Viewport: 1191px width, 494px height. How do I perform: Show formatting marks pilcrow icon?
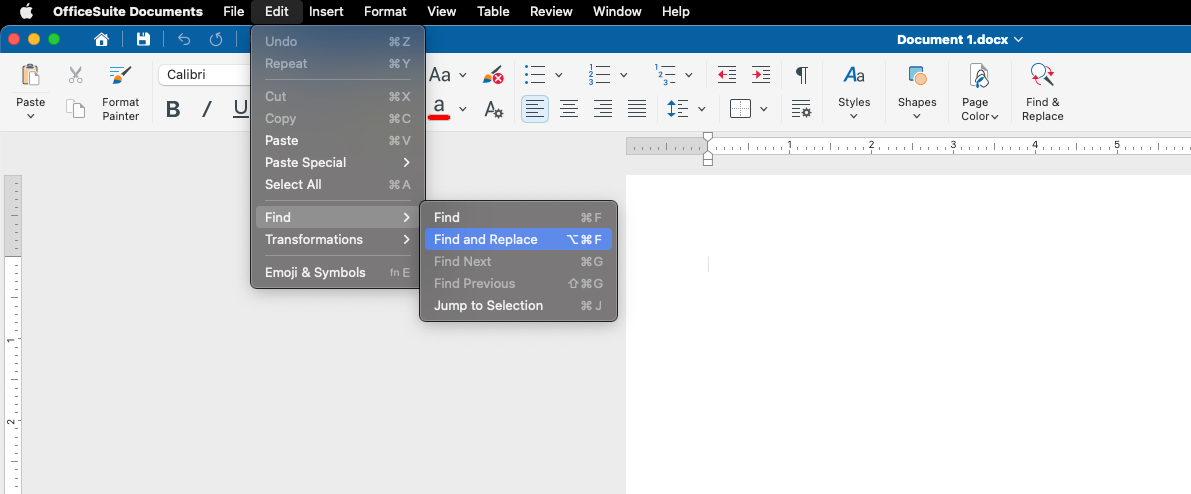tap(801, 75)
